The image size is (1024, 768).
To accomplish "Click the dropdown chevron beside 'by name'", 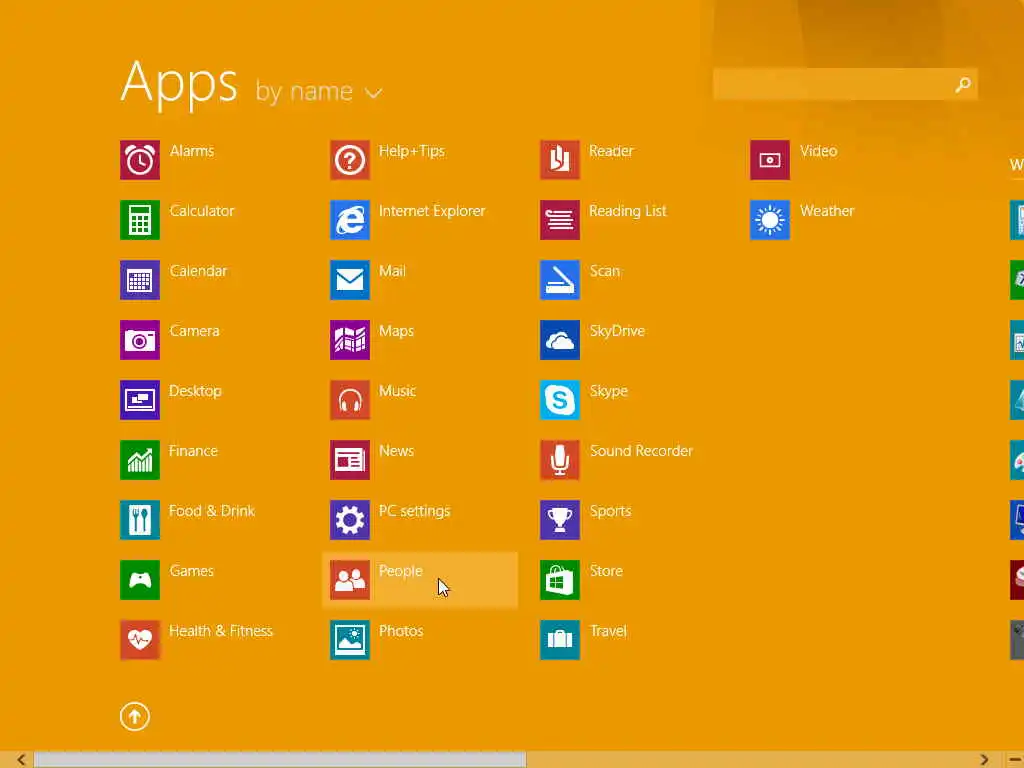I will pos(374,93).
